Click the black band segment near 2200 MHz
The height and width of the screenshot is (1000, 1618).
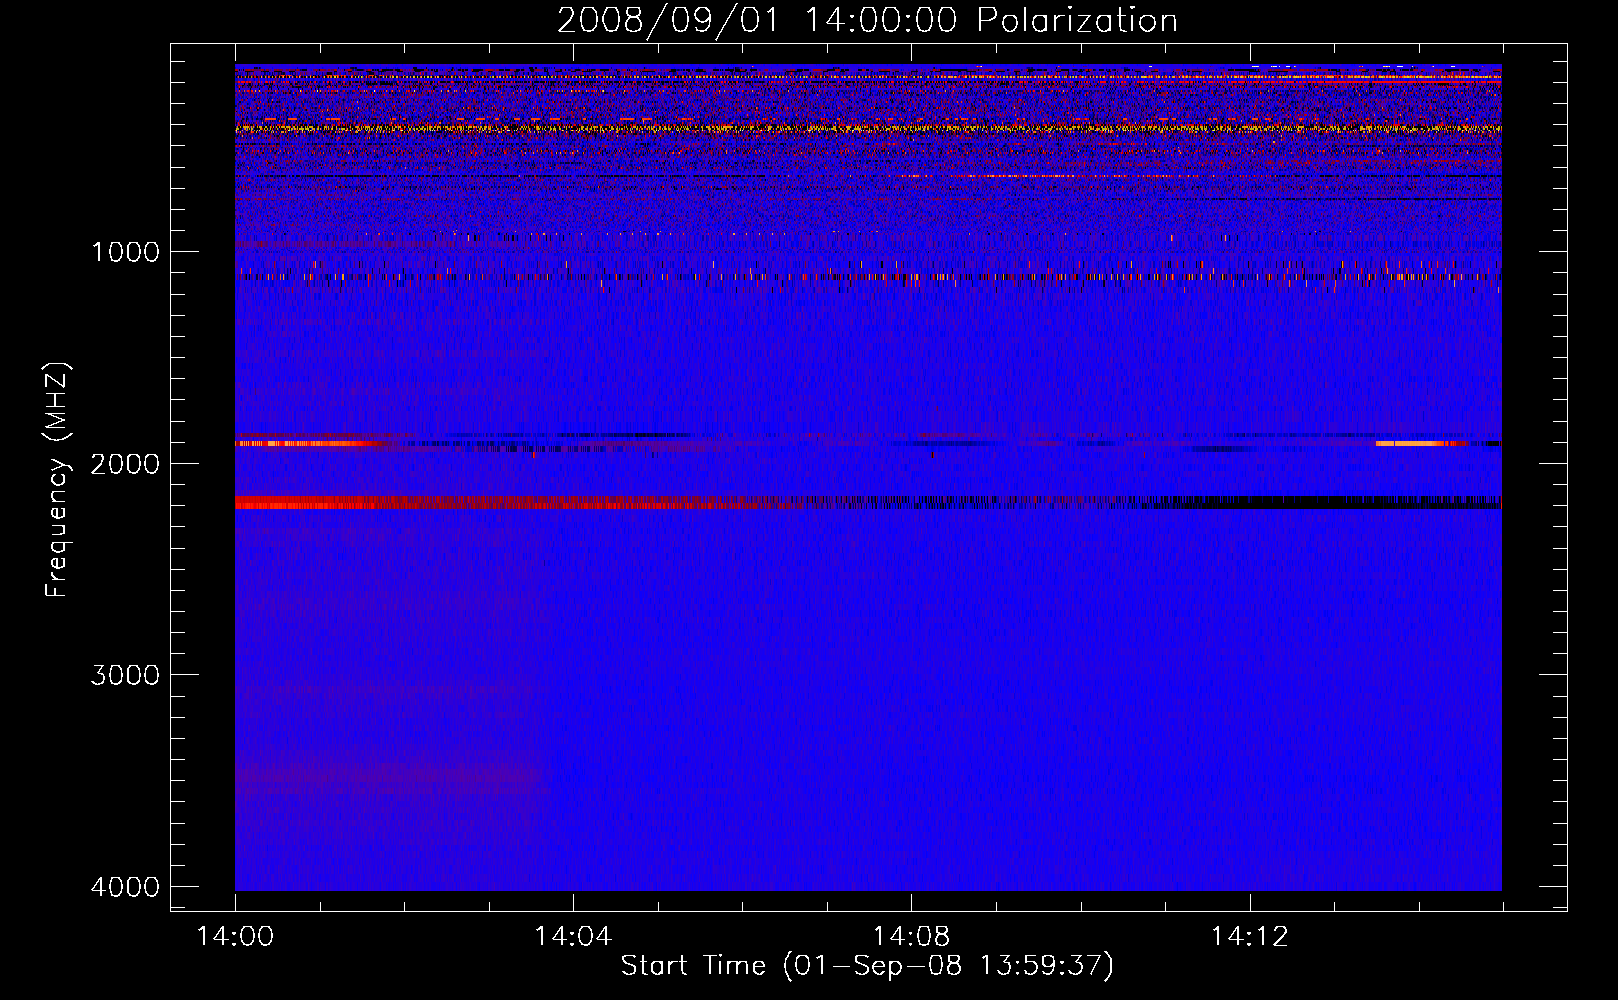click(1340, 503)
